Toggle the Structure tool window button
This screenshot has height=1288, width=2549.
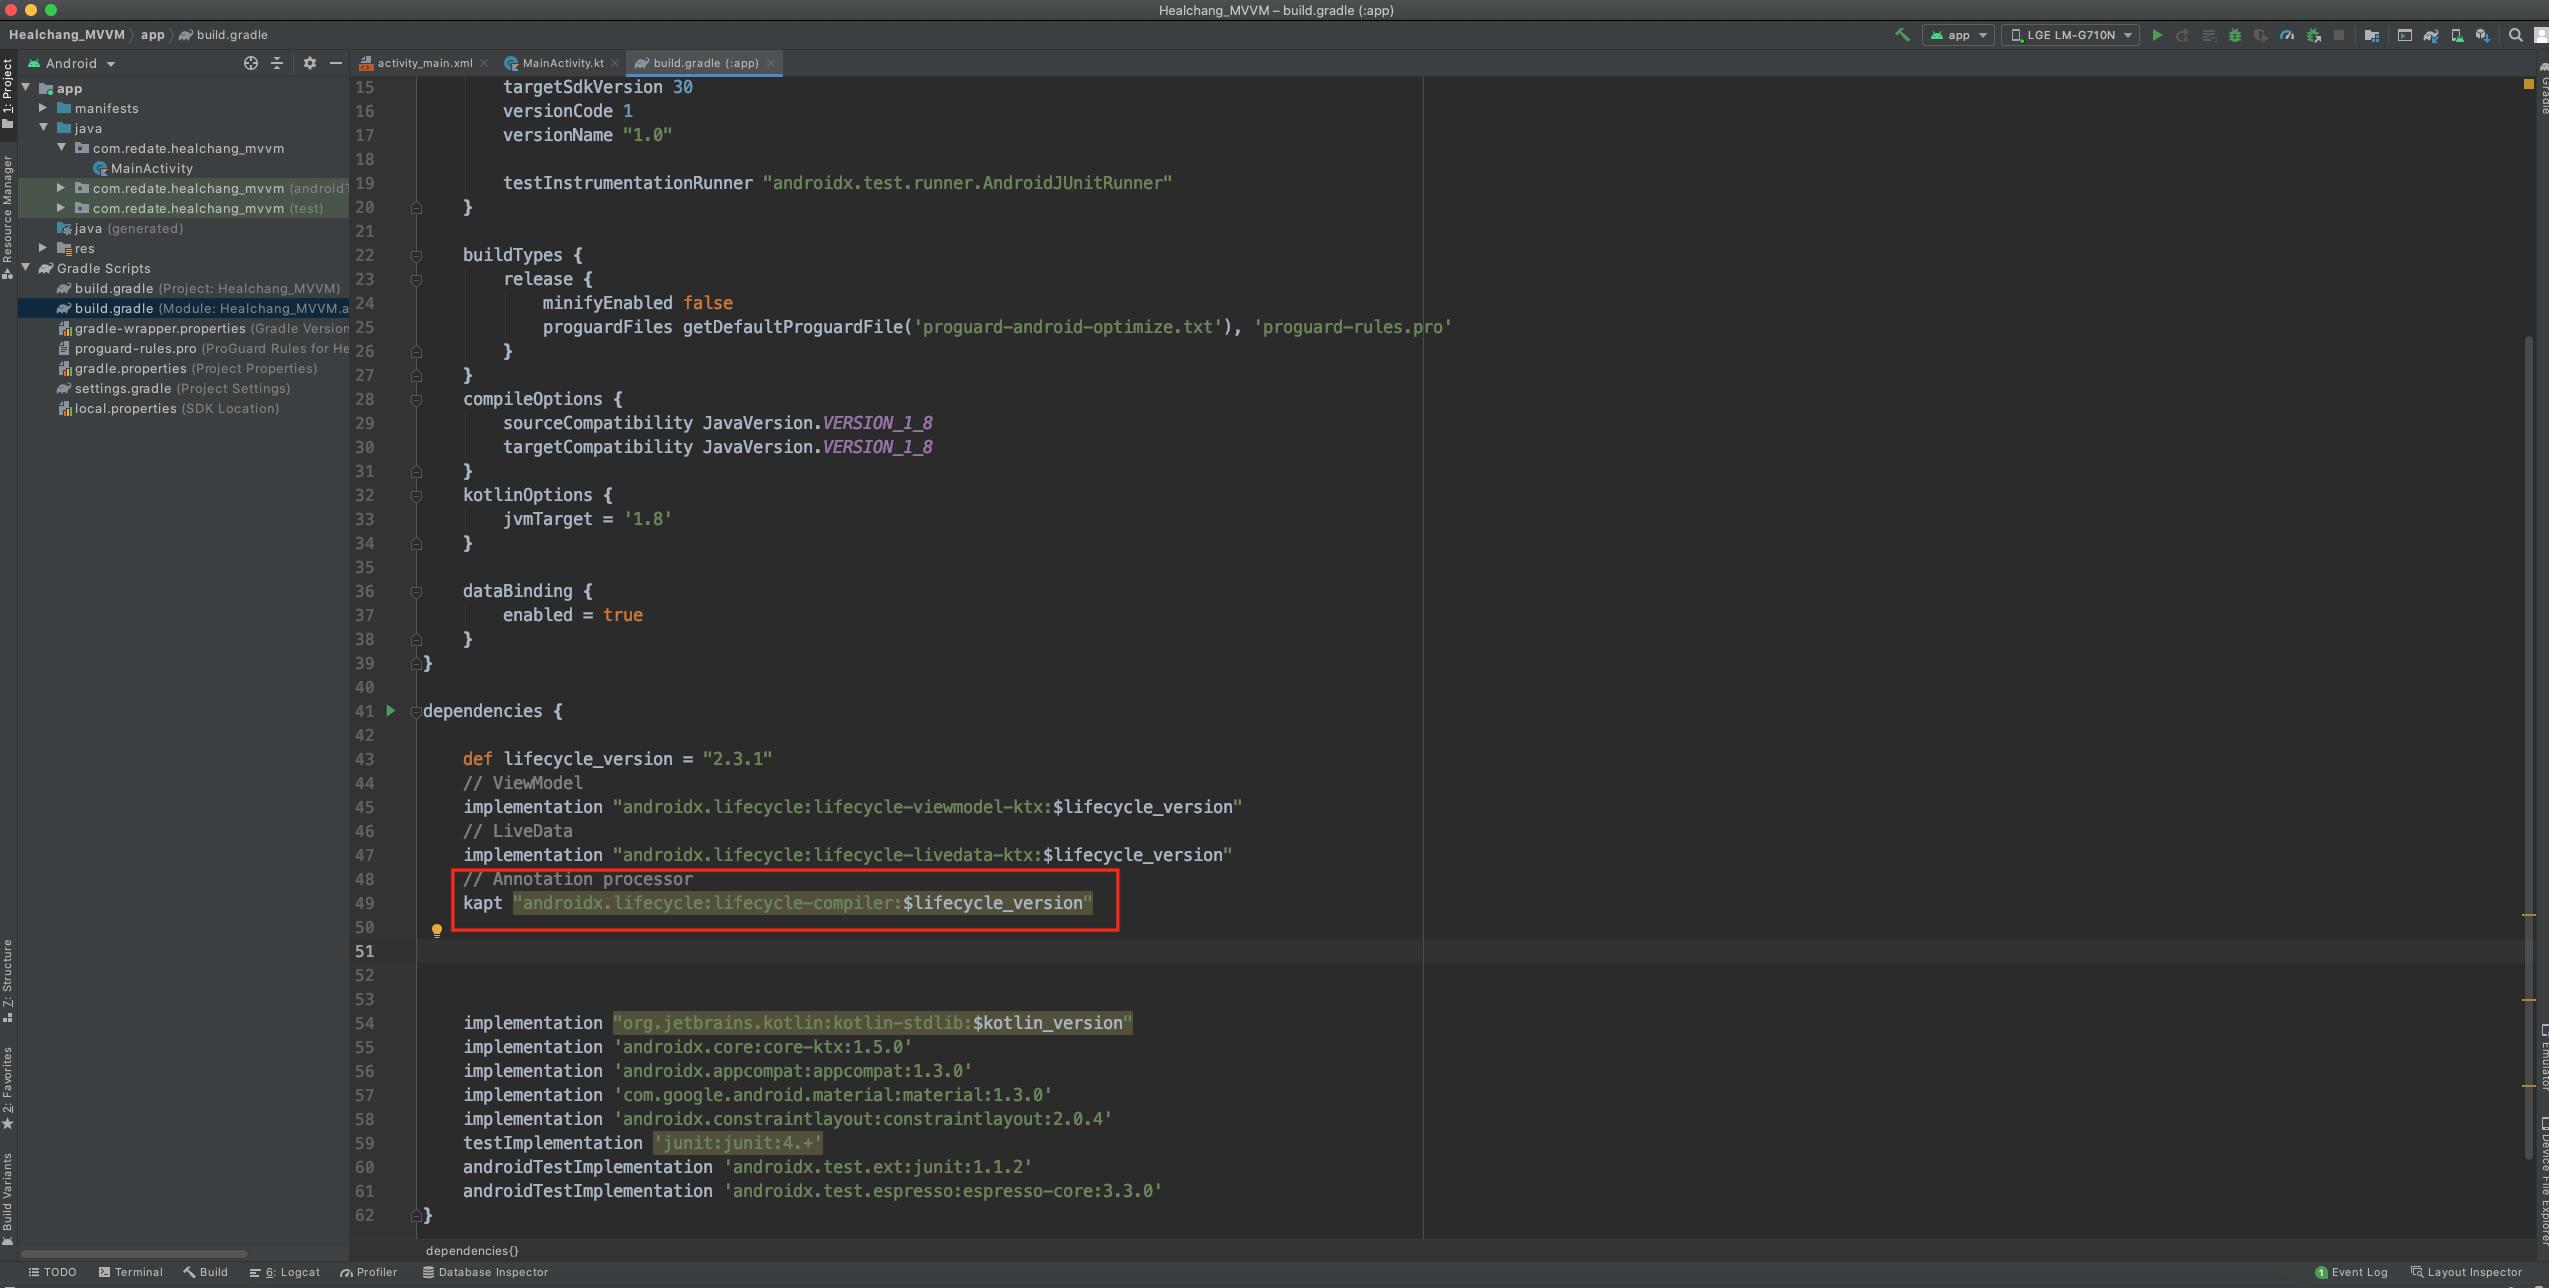tap(8, 979)
